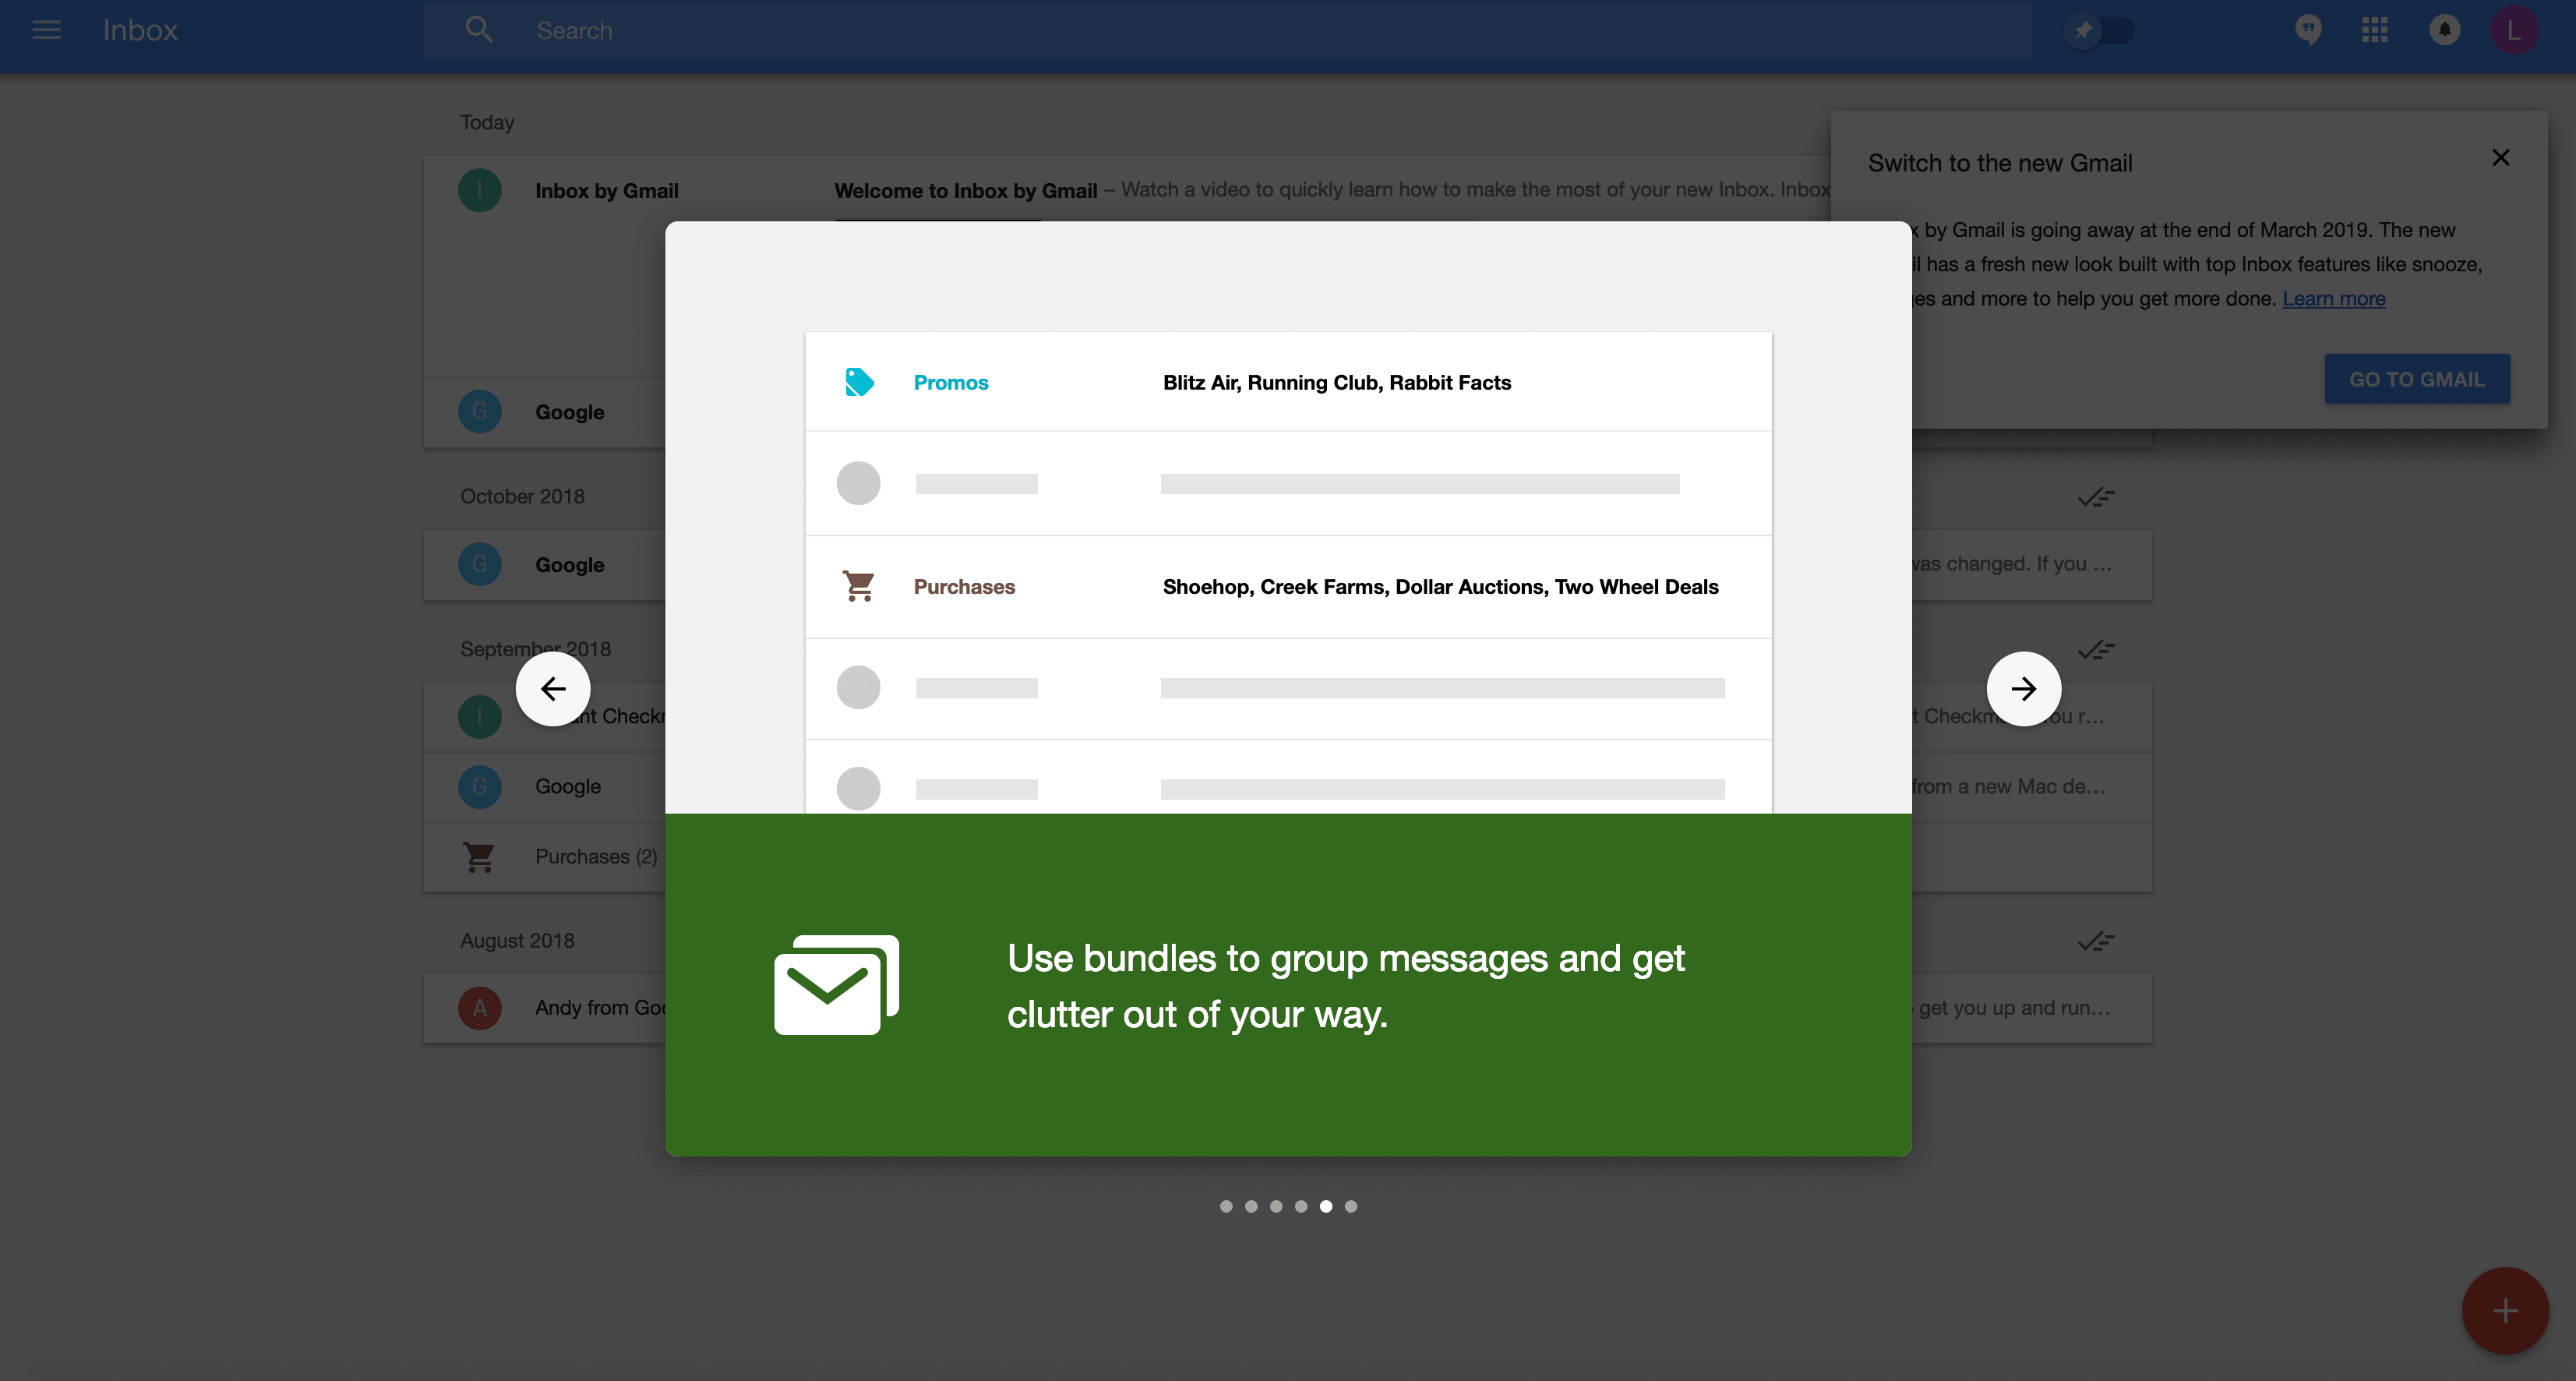The width and height of the screenshot is (2576, 1381).
Task: Click the GO TO GMAIL button
Action: 2416,379
